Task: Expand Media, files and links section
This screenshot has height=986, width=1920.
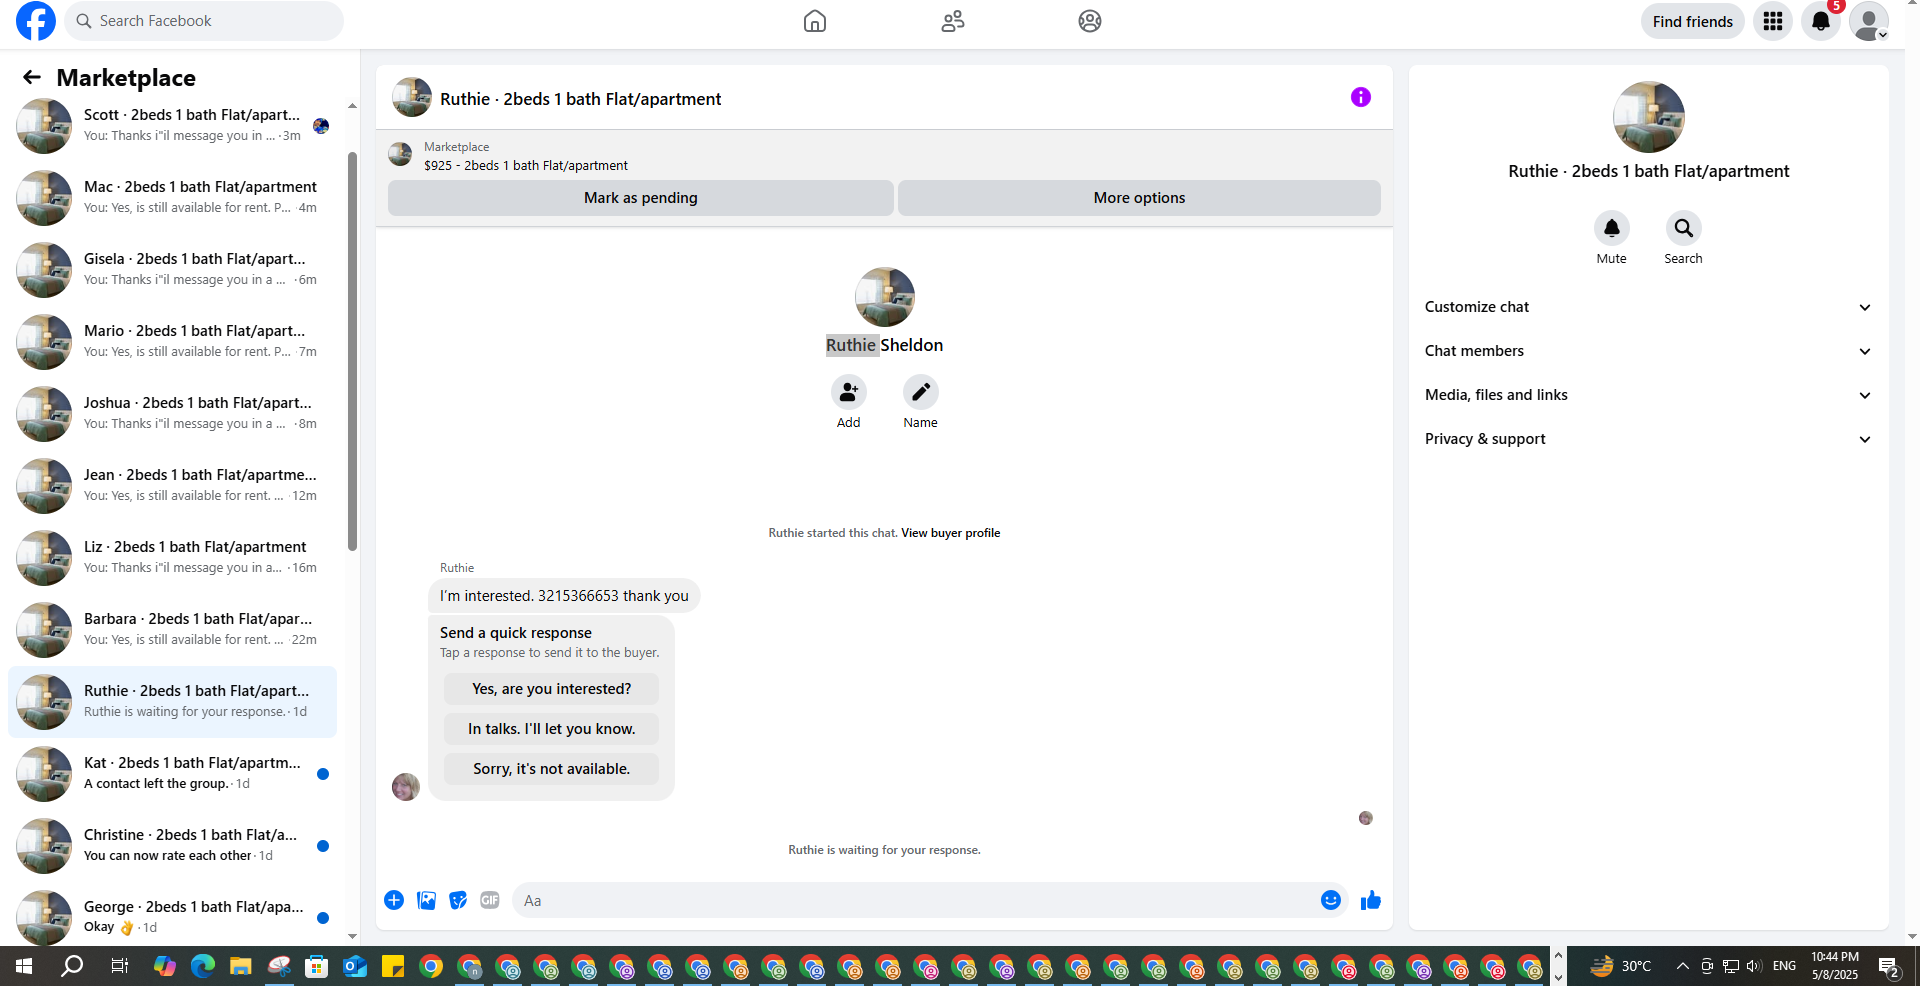Action: tap(1649, 395)
